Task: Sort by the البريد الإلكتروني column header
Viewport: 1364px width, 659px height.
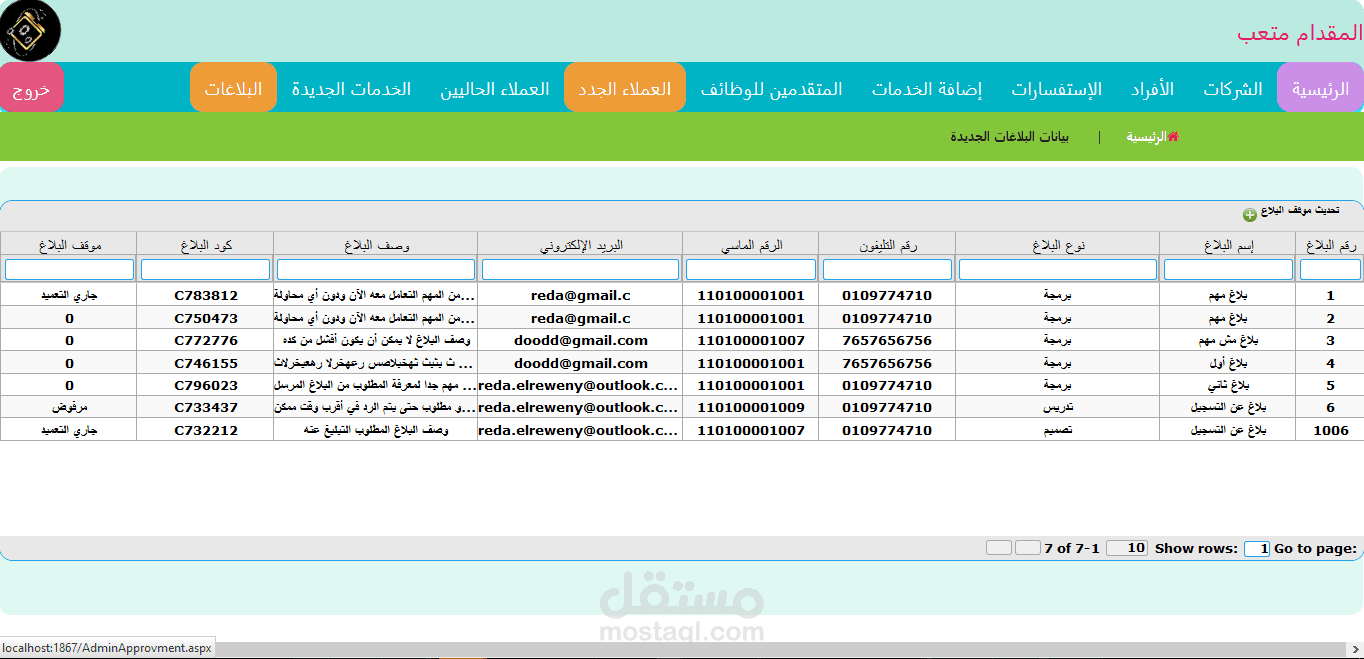Action: coord(580,244)
